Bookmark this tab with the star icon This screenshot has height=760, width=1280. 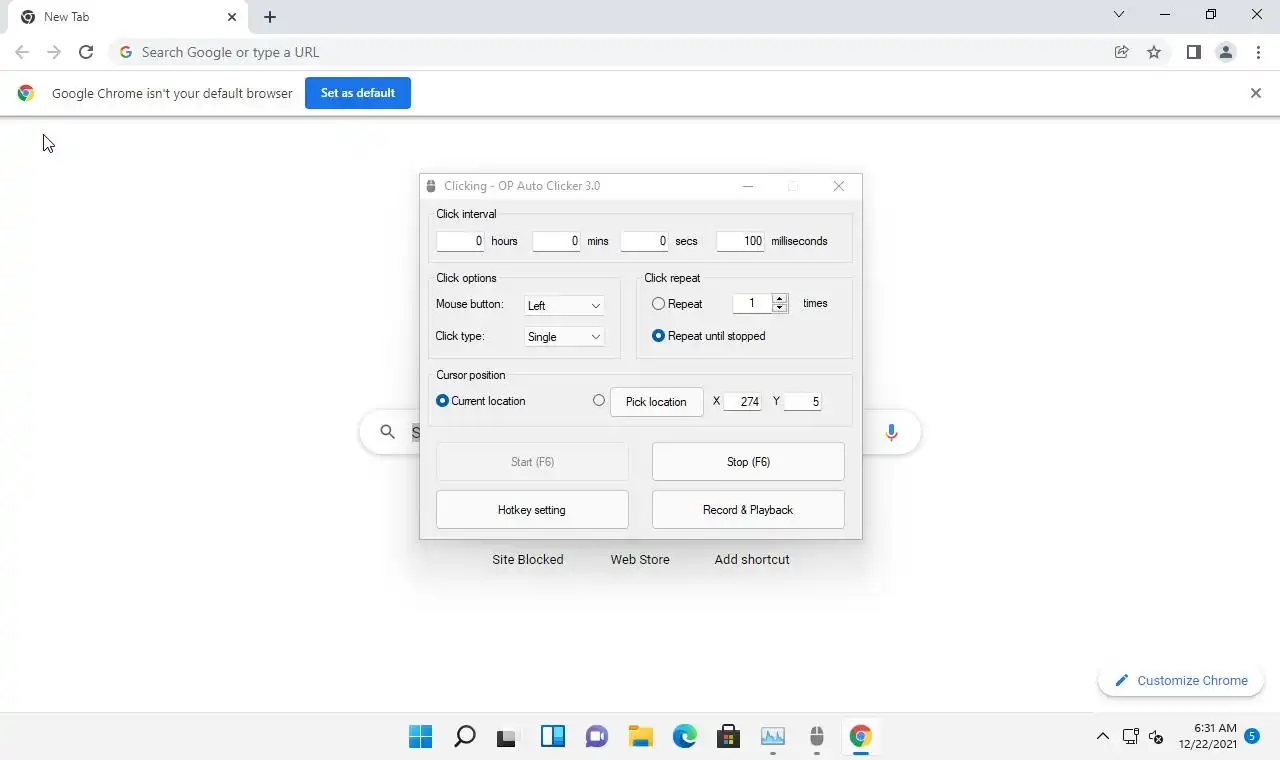tap(1154, 52)
